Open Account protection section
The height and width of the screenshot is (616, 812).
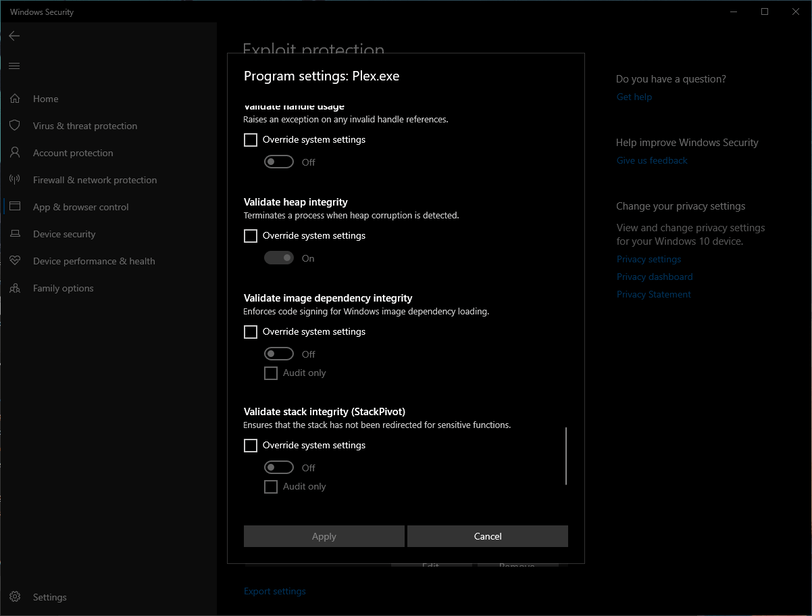(73, 153)
